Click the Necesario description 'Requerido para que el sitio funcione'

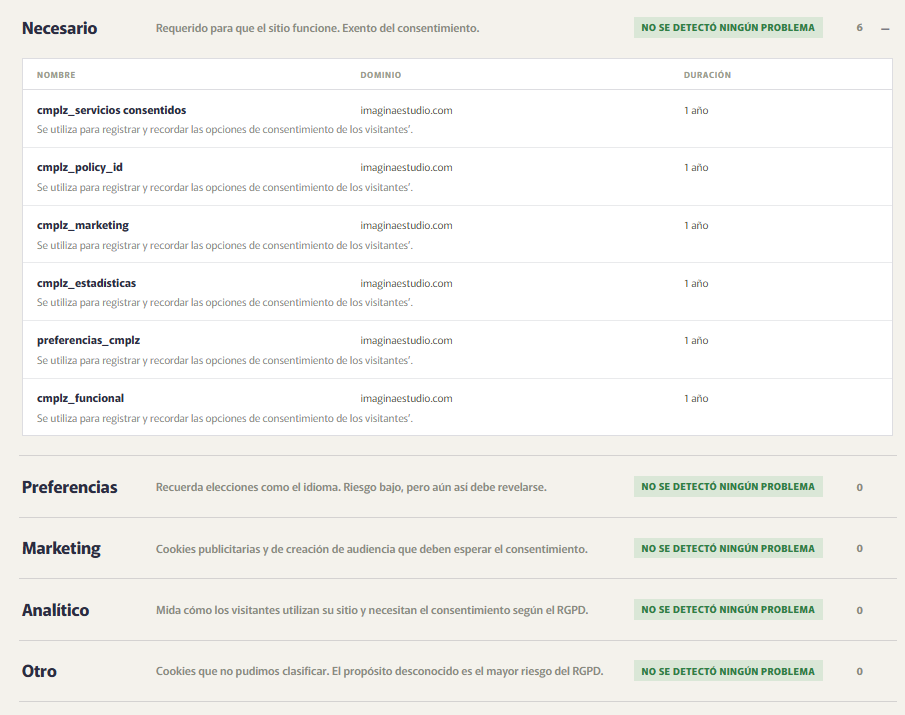[317, 28]
